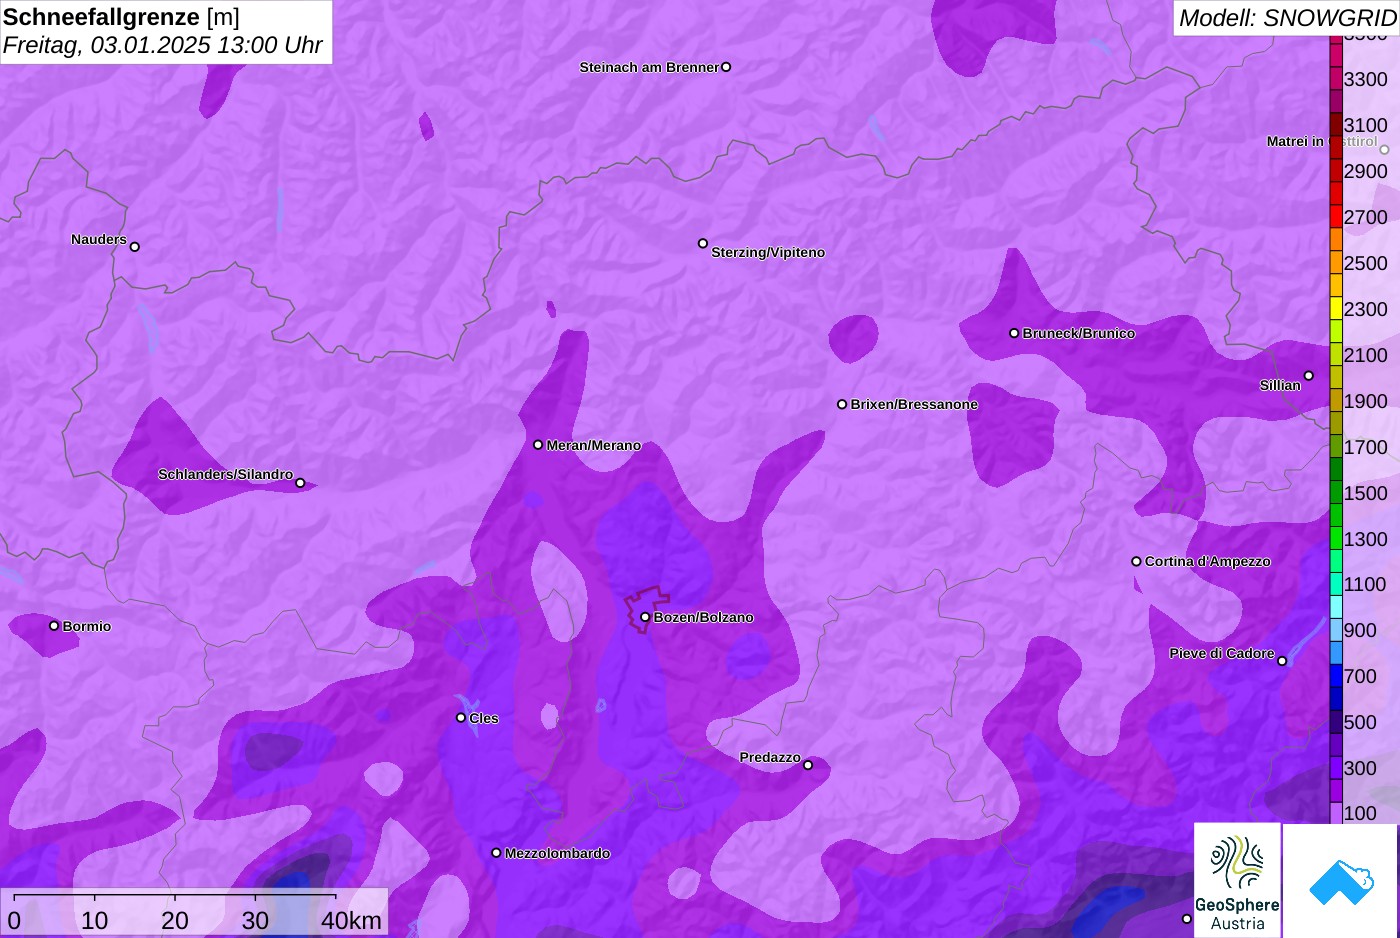
Task: Click the "Schneefallgrenze [m]" title
Action: point(122,17)
